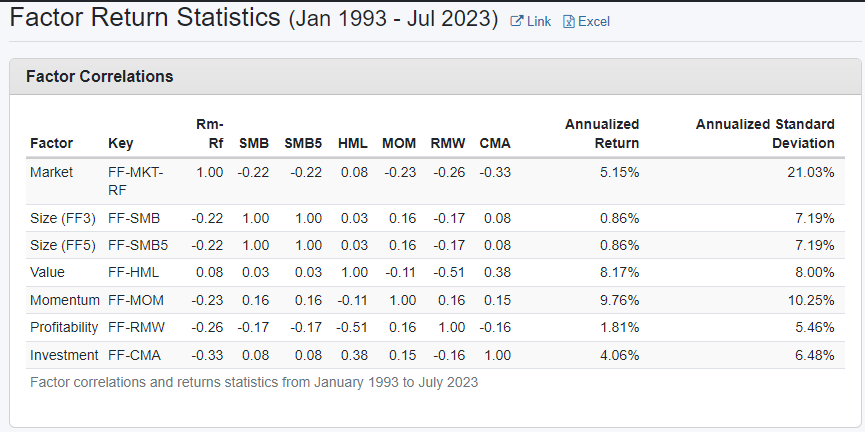The width and height of the screenshot is (865, 432).
Task: Click the Key column header
Action: point(120,143)
